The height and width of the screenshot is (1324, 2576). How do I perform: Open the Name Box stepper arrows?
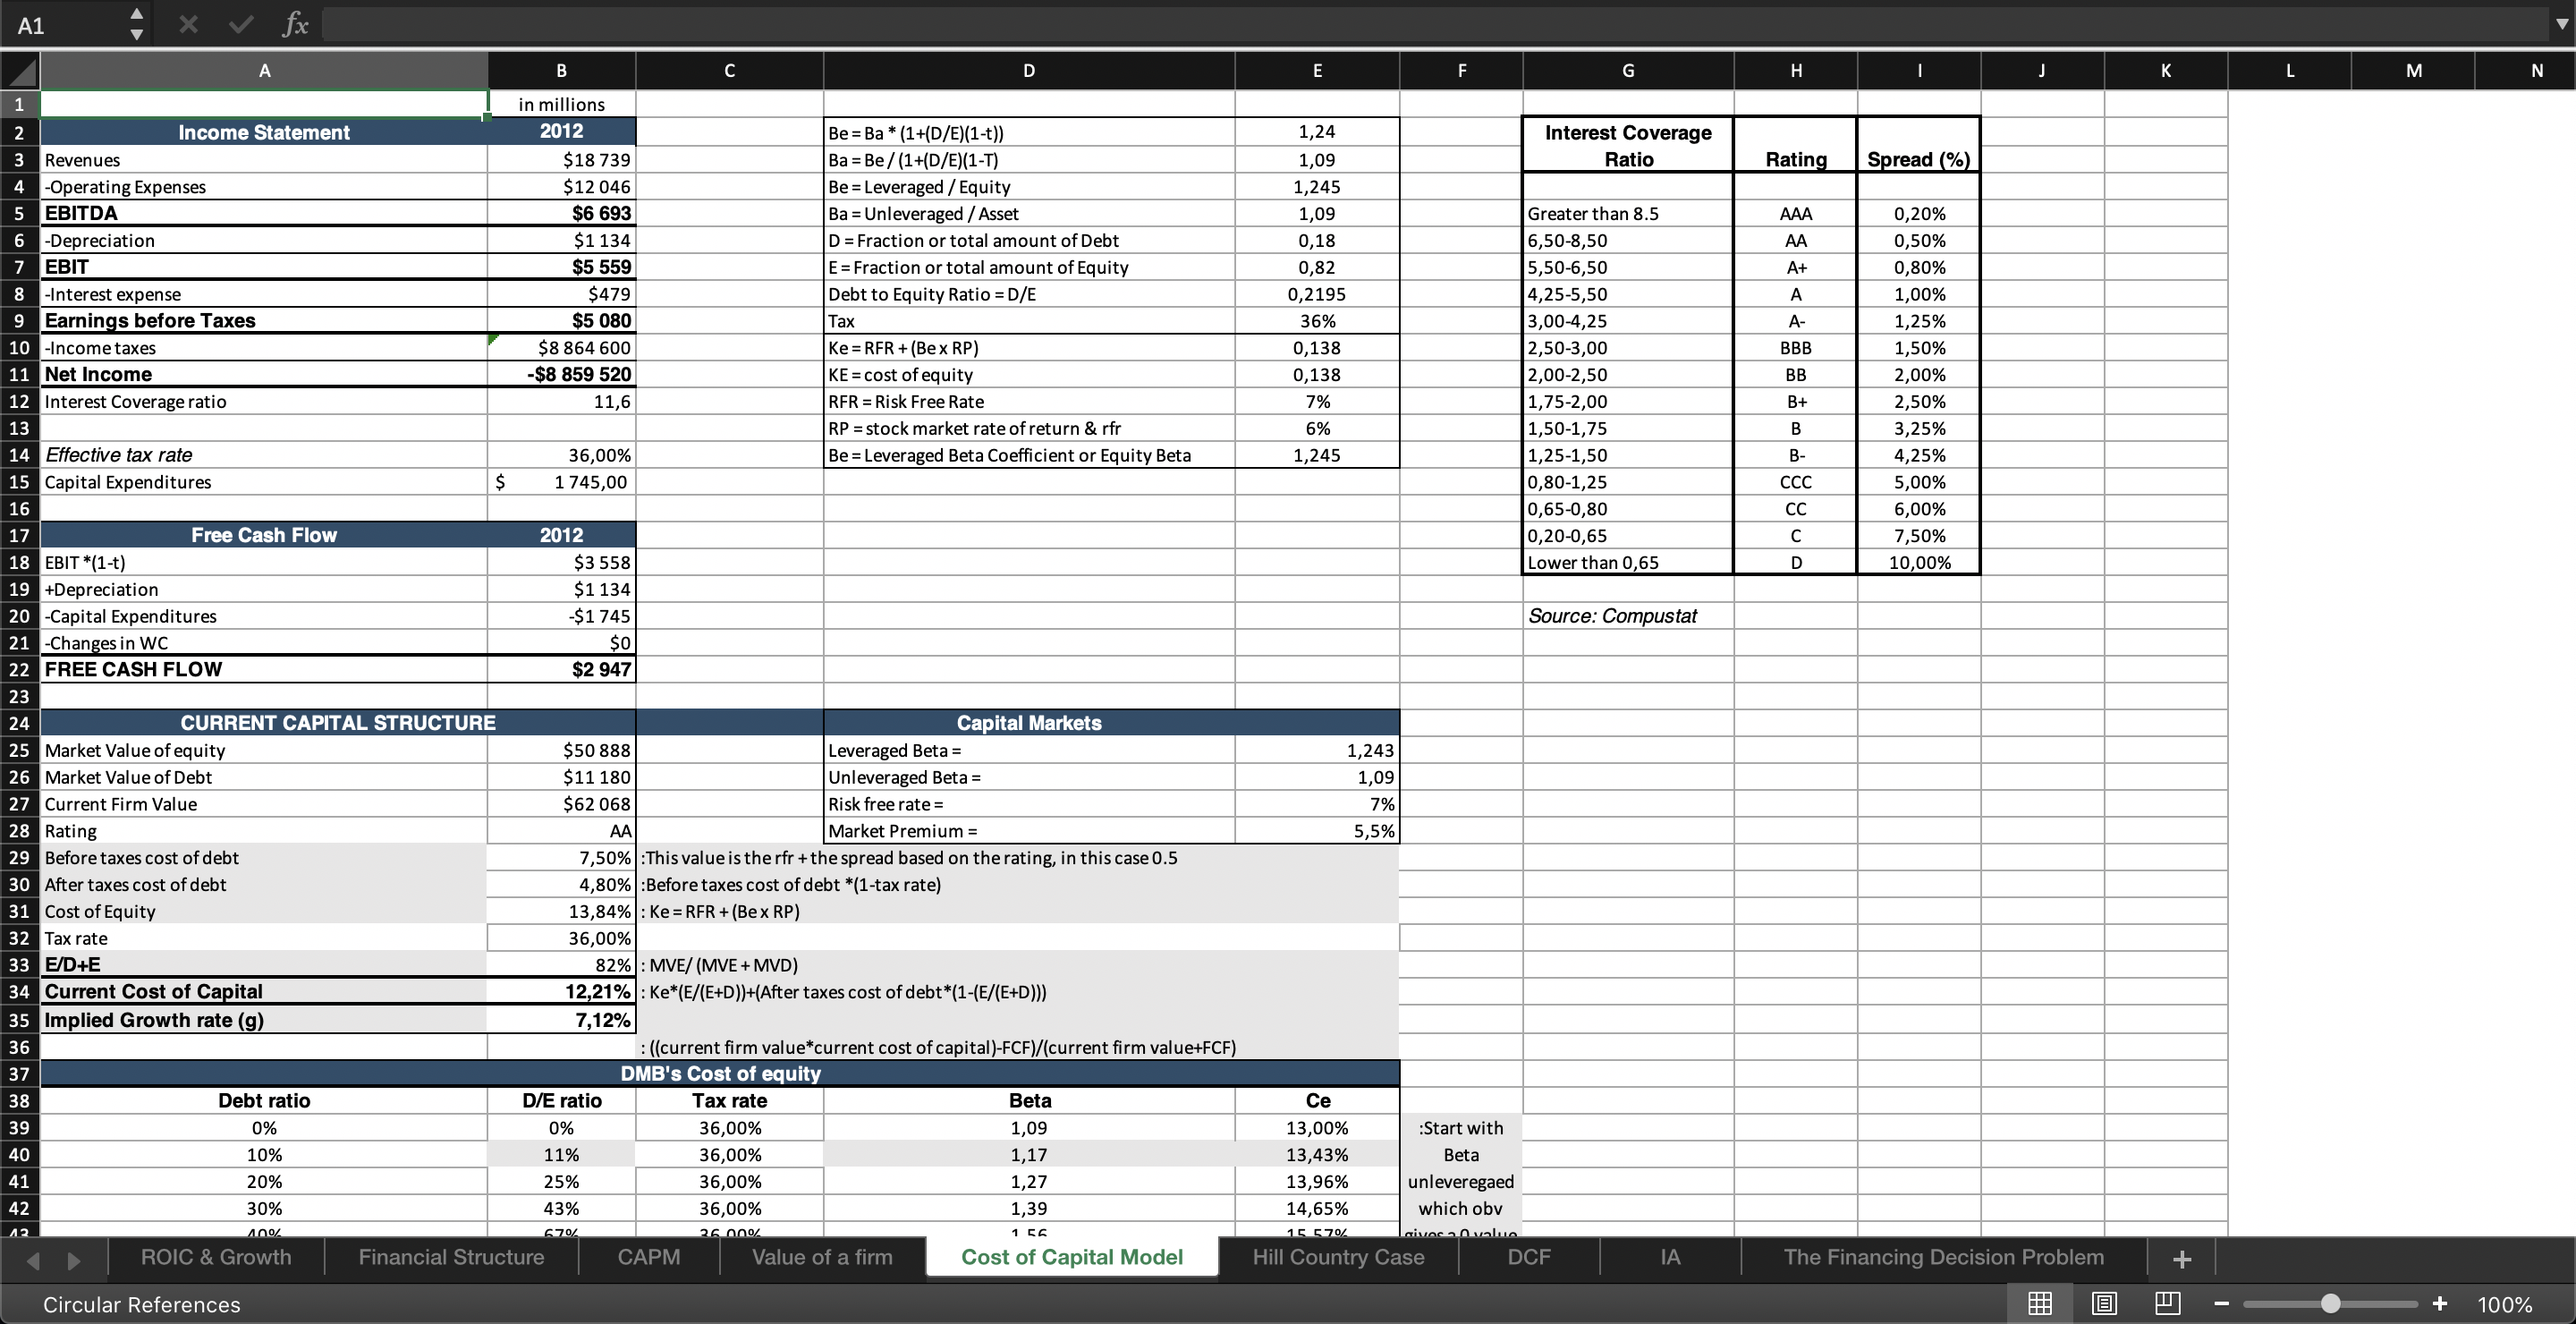pyautogui.click(x=137, y=25)
